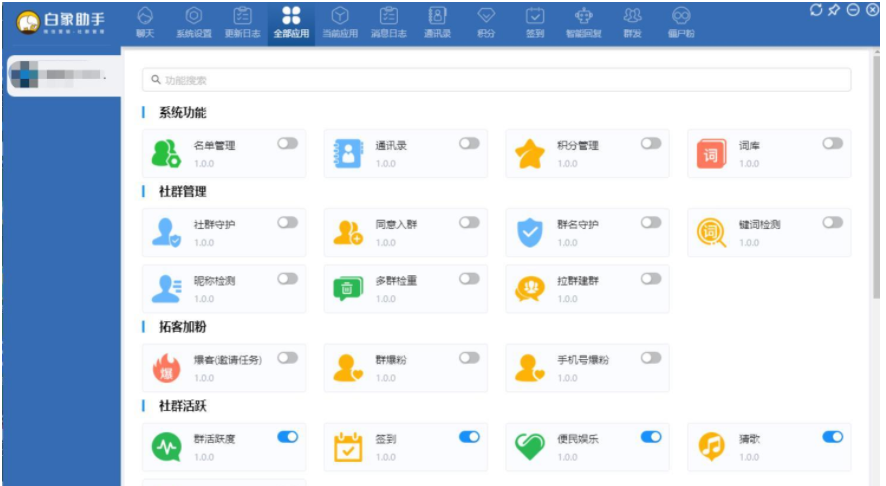Open the 聊天 chat tab

pyautogui.click(x=145, y=21)
